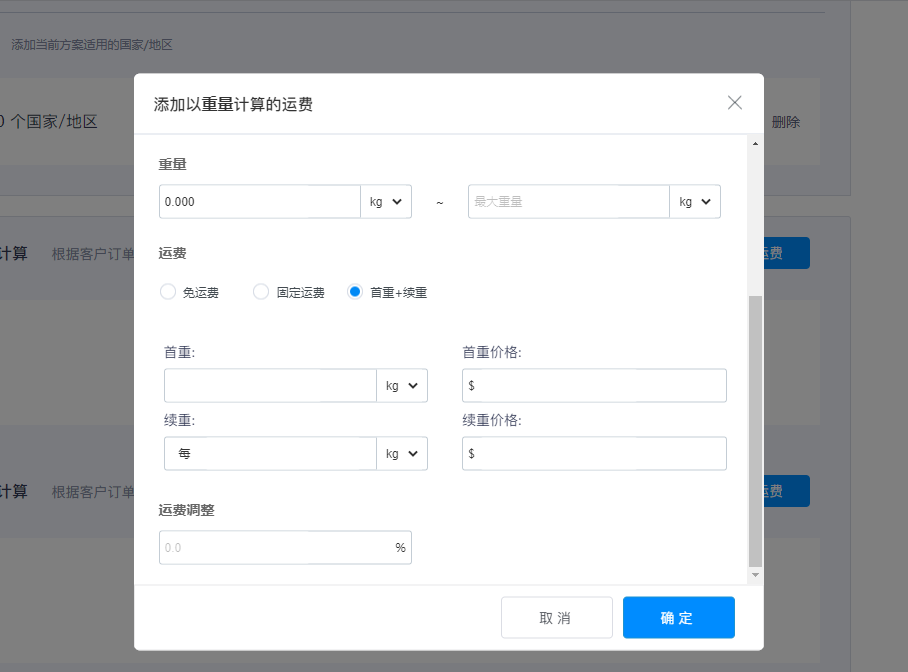908x672 pixels.
Task: 点击续重的每输入框
Action: [270, 453]
